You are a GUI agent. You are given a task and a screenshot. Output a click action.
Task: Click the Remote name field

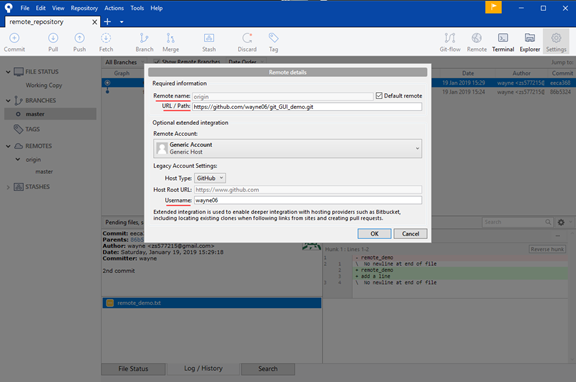pos(283,97)
